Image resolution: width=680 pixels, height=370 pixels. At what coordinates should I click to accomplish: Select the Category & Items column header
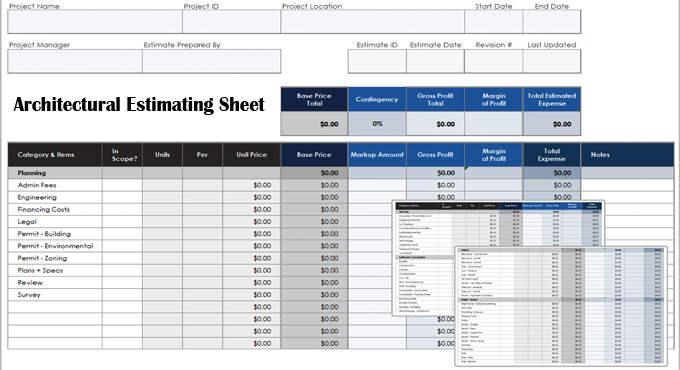[x=55, y=155]
